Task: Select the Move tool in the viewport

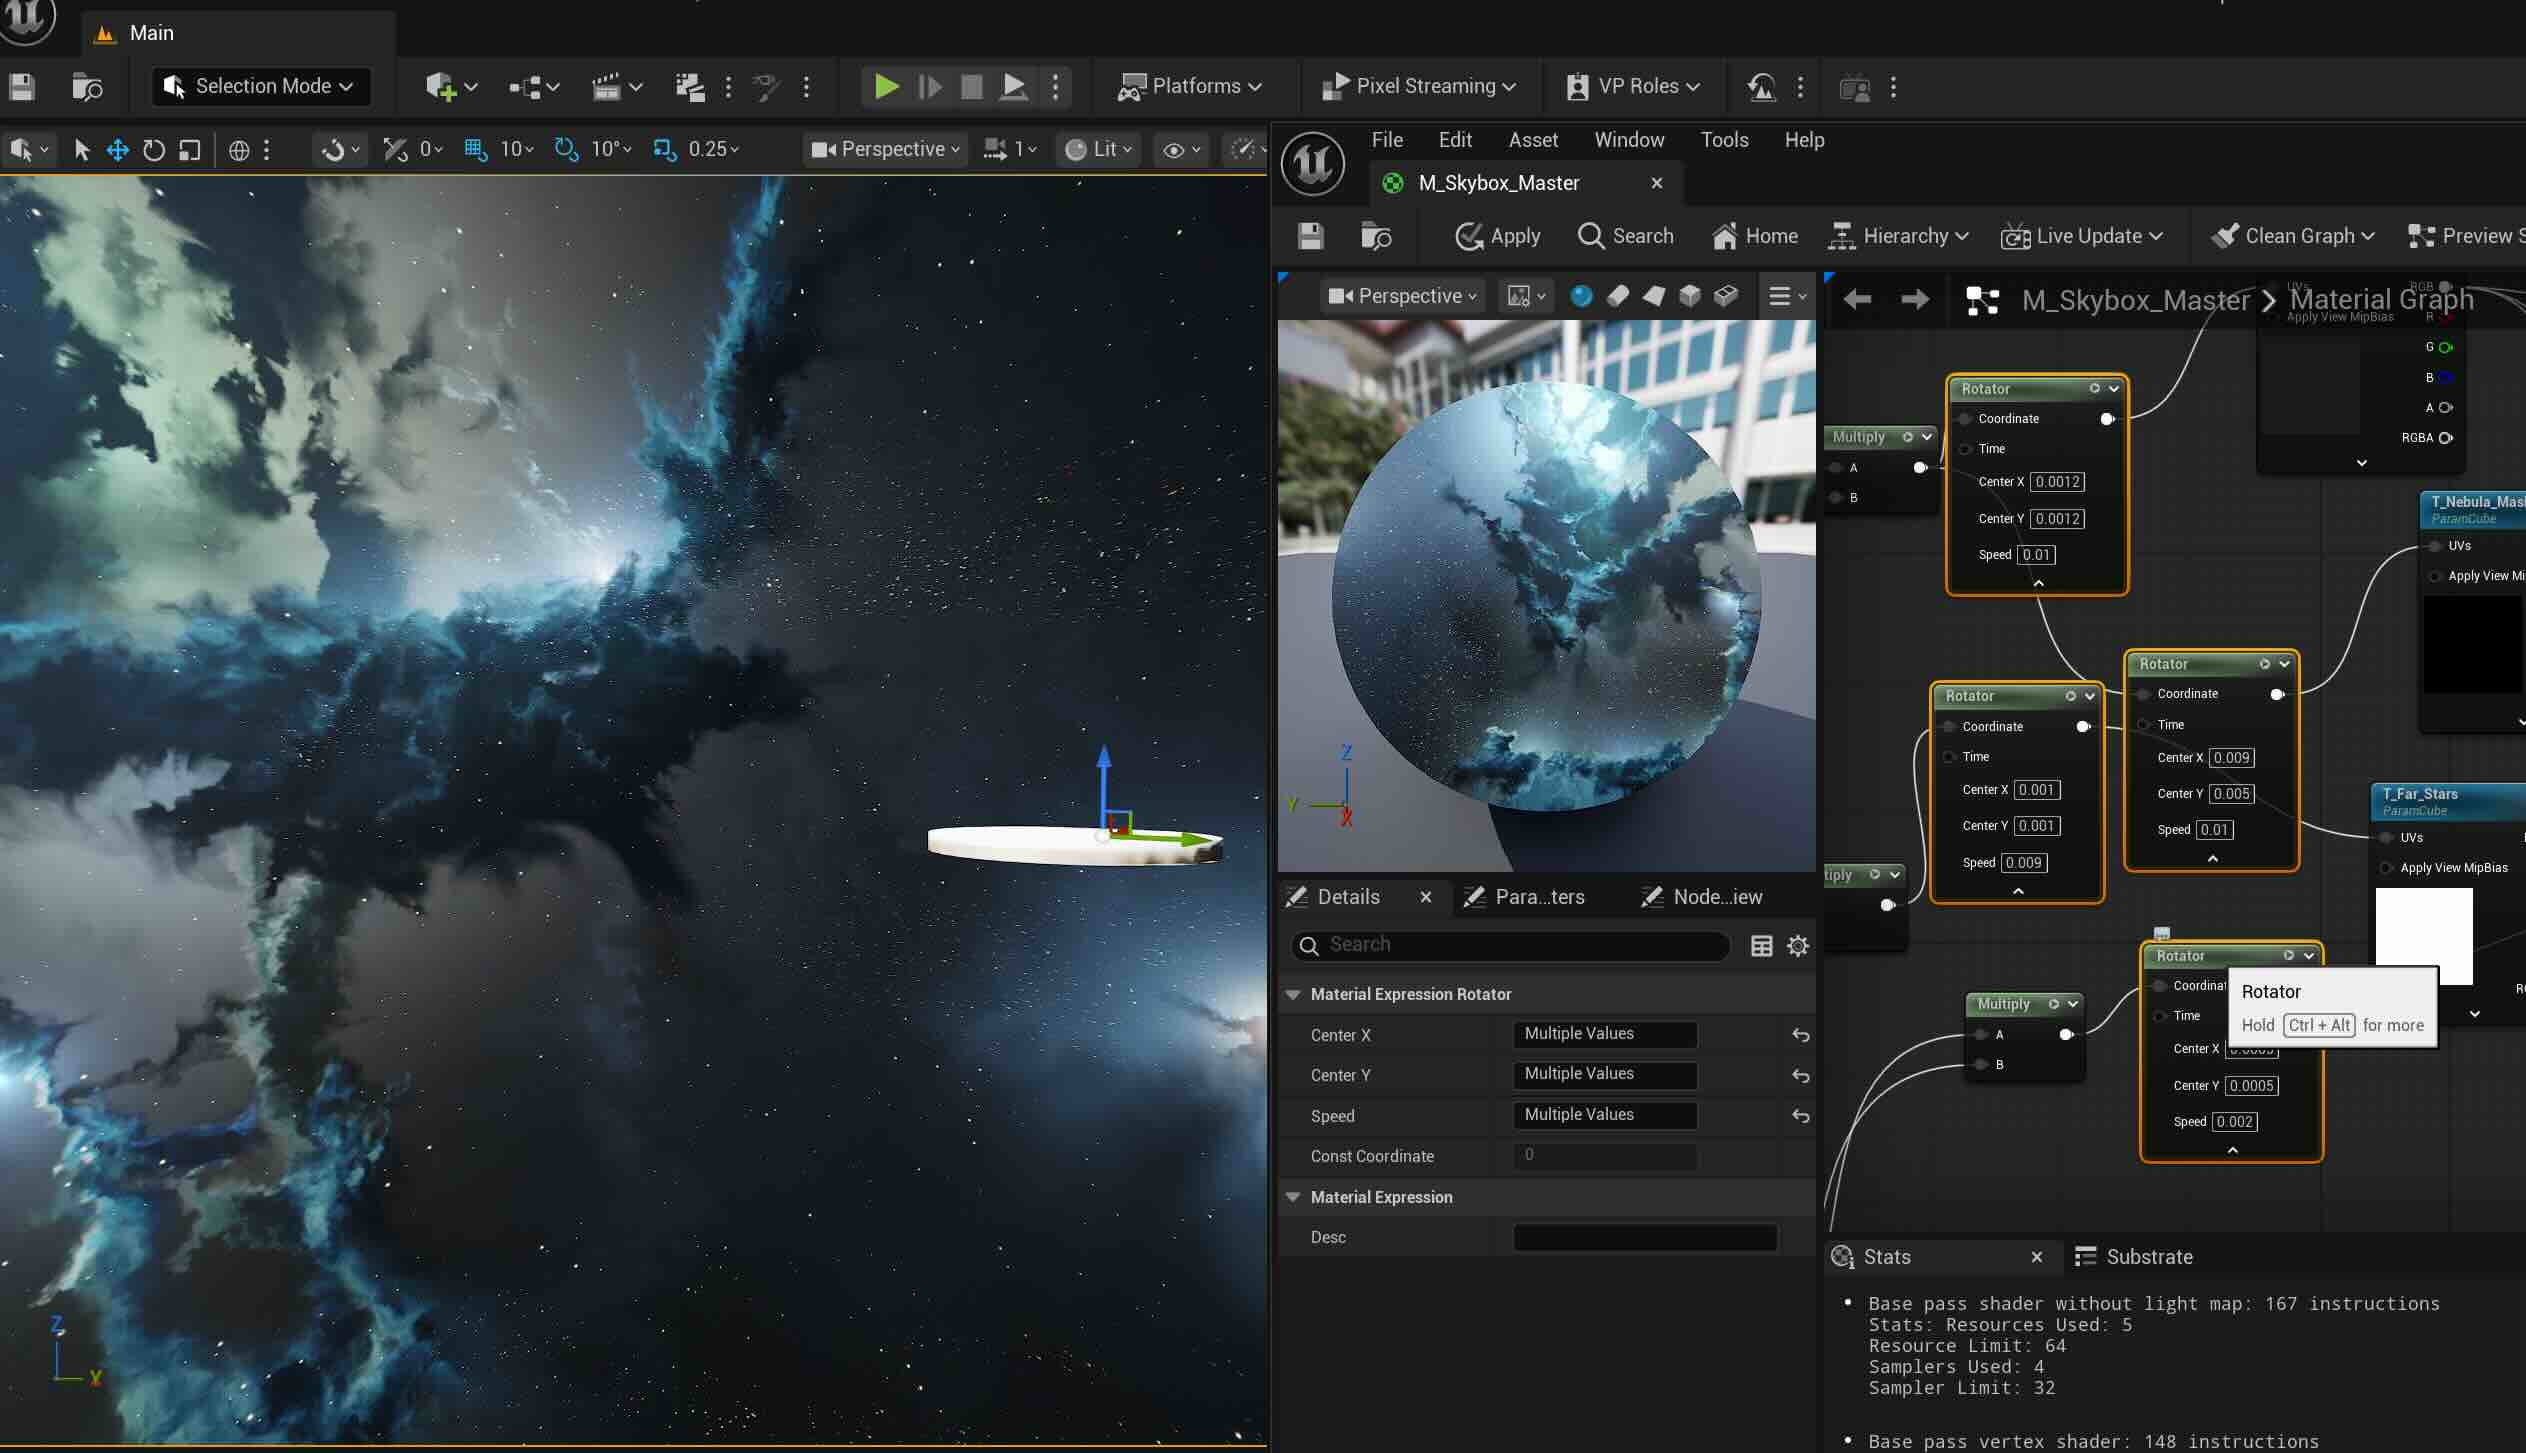Action: click(x=116, y=149)
